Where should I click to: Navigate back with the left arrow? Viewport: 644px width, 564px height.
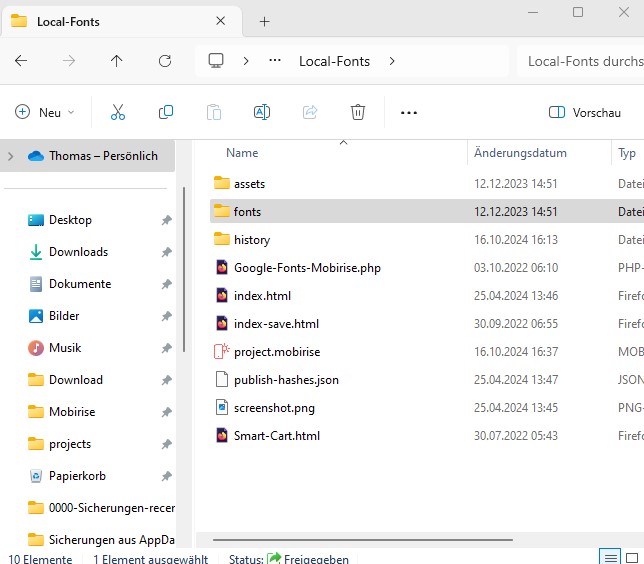(21, 61)
